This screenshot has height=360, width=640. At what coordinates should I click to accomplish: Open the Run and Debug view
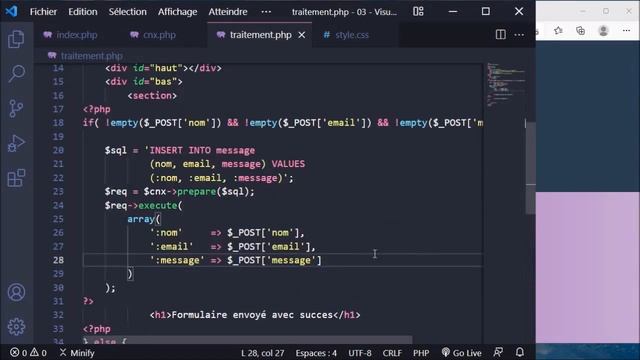point(16,143)
